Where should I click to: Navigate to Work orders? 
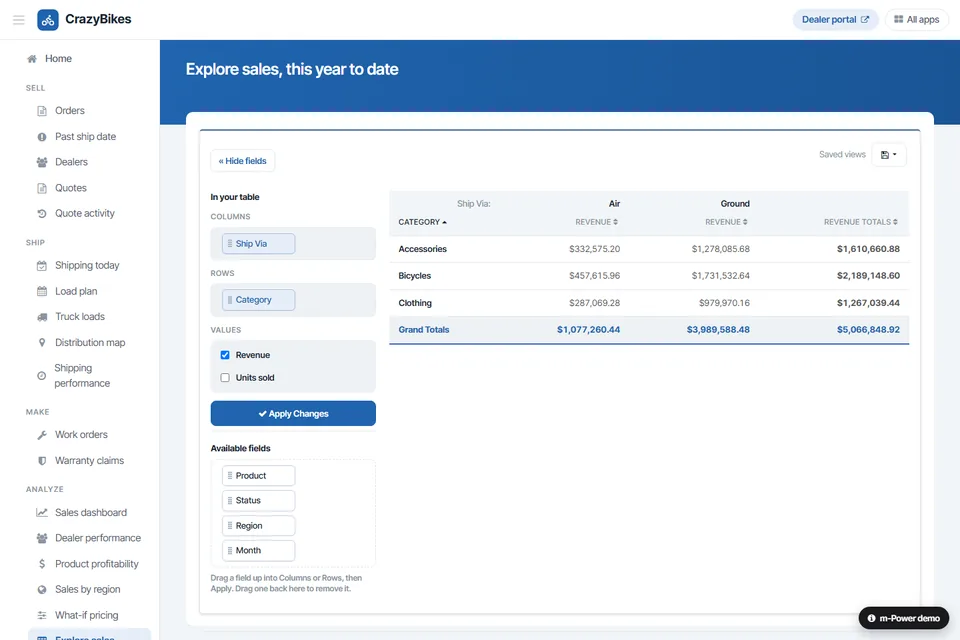tap(81, 435)
